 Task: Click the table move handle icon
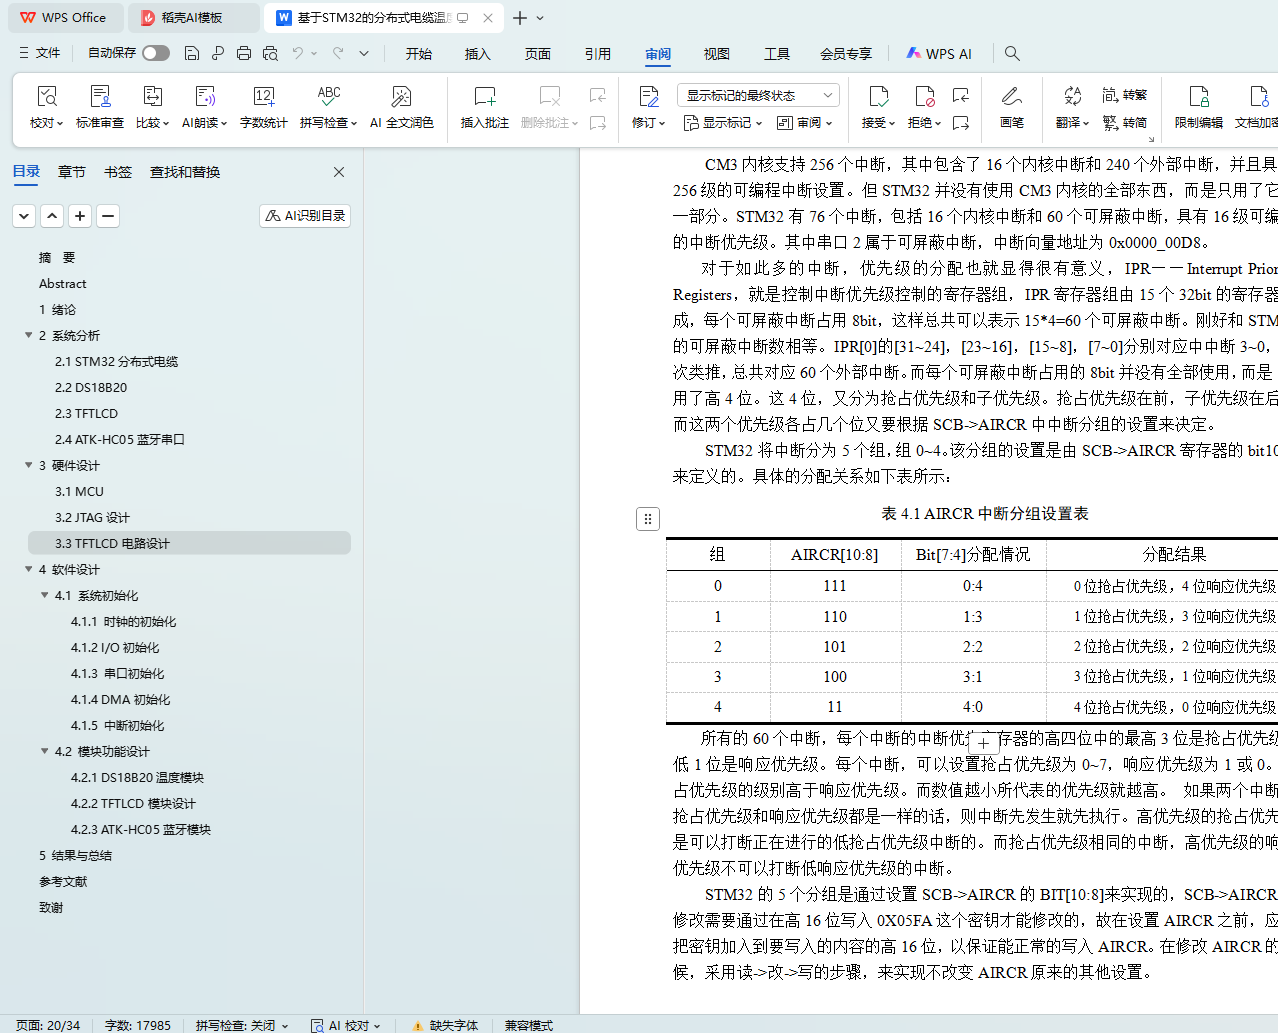(x=648, y=519)
